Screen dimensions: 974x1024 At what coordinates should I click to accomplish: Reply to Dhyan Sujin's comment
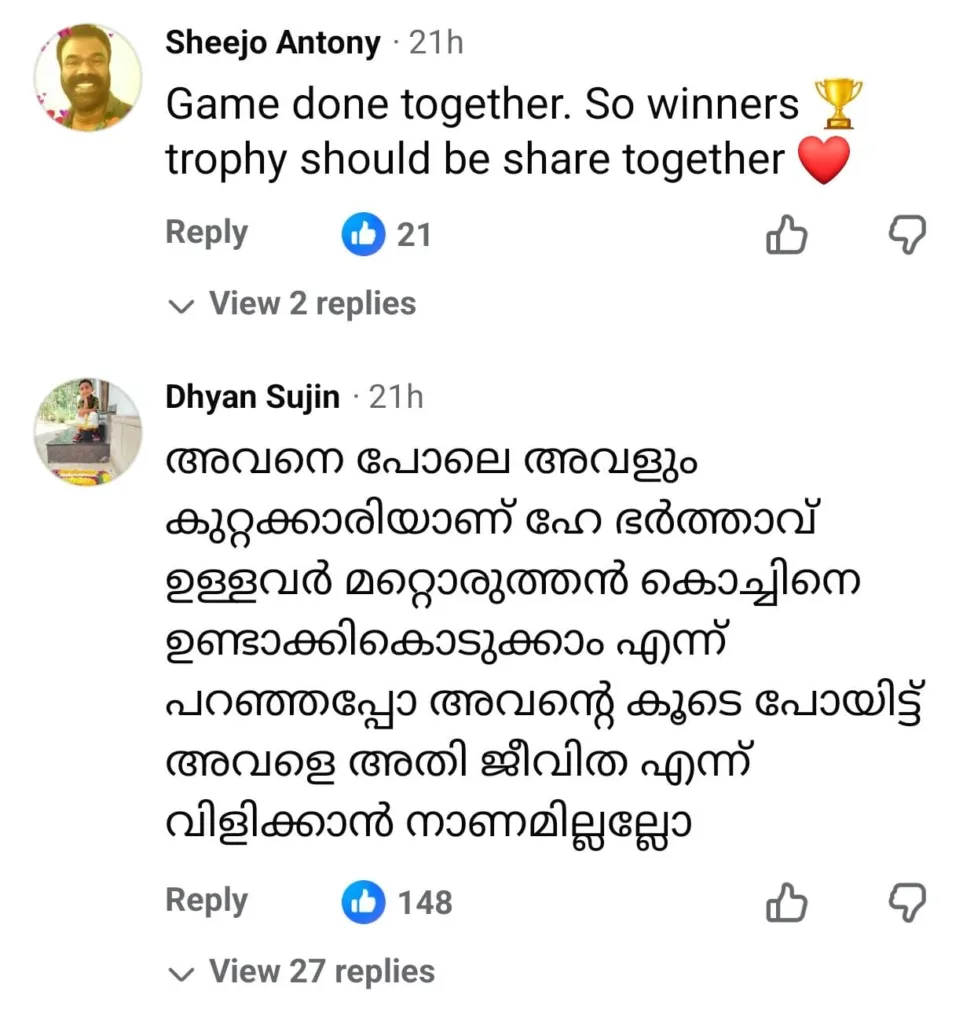pos(206,901)
